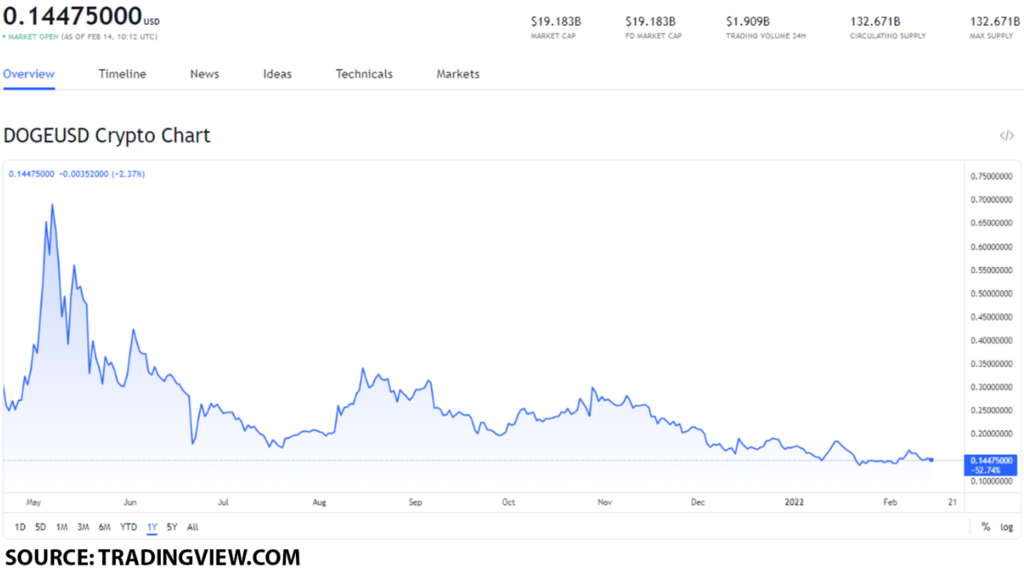The width and height of the screenshot is (1024, 572).
Task: Click the $1.909B trading volume value
Action: coord(748,22)
